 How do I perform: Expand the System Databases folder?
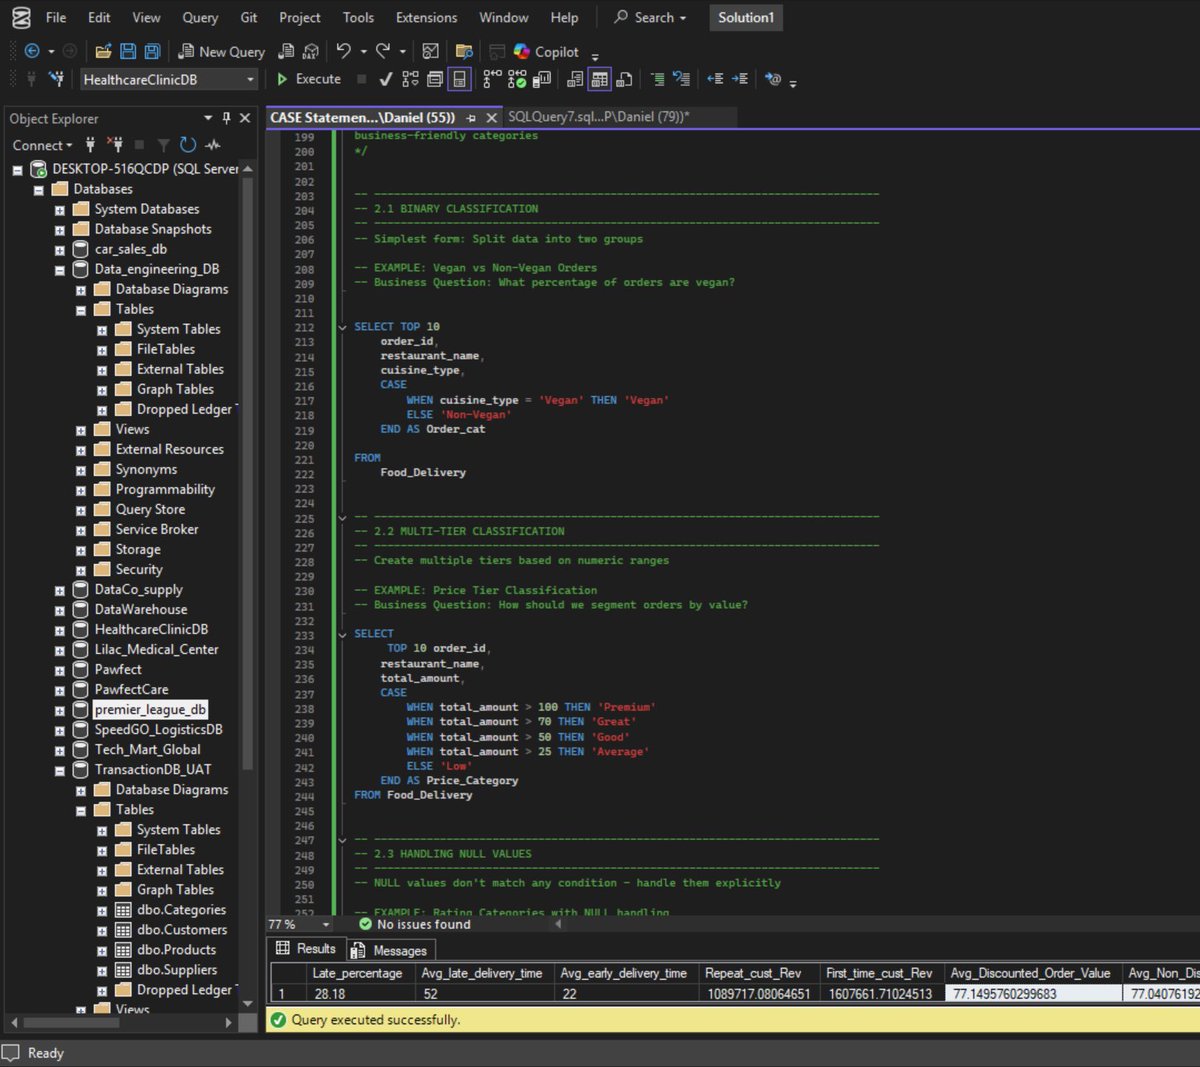coord(59,210)
